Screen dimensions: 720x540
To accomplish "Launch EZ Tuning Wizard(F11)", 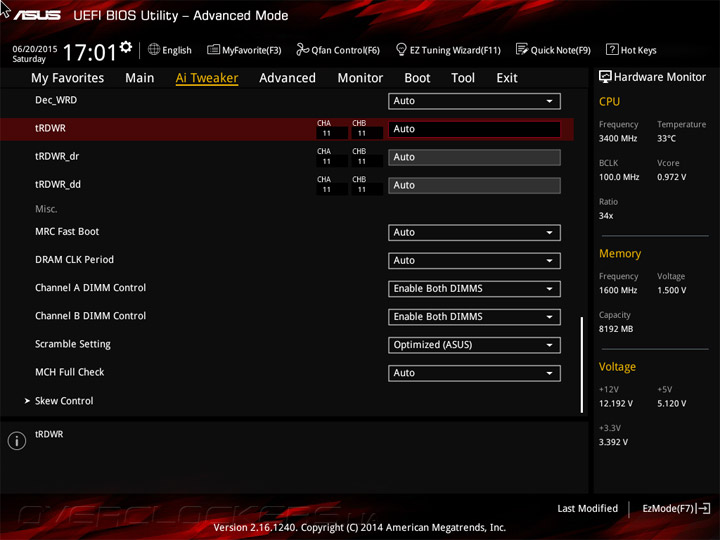I will point(448,50).
